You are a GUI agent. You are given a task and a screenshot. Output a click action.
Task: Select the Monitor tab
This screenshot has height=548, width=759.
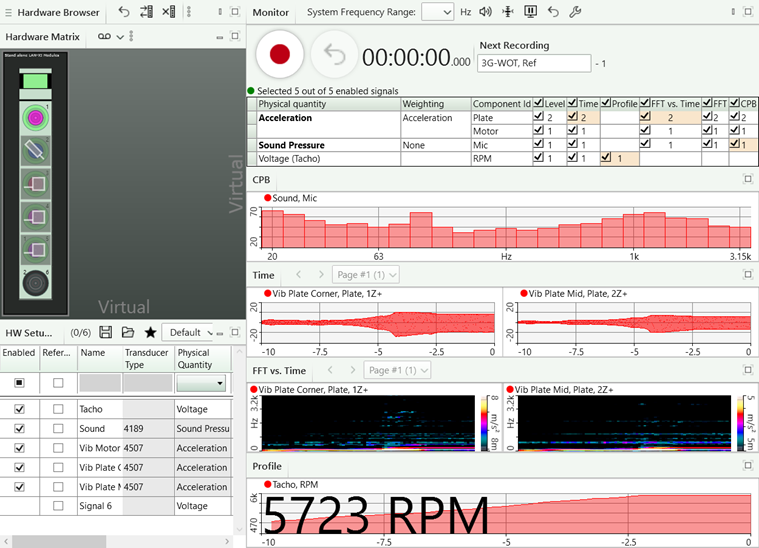pyautogui.click(x=270, y=12)
